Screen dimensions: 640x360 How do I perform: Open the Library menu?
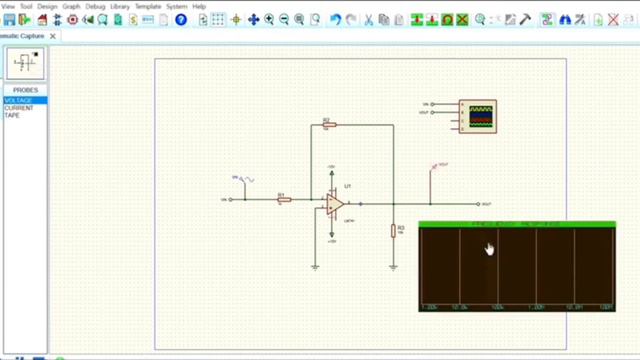point(120,7)
